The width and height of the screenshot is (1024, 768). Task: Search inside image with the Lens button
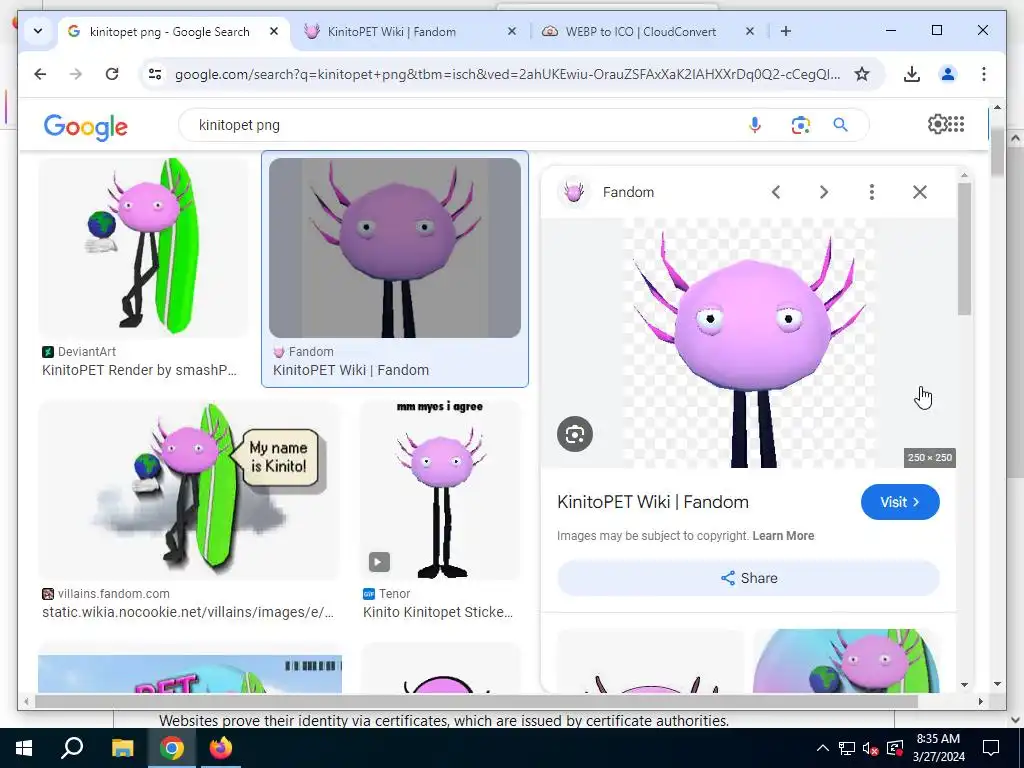575,434
